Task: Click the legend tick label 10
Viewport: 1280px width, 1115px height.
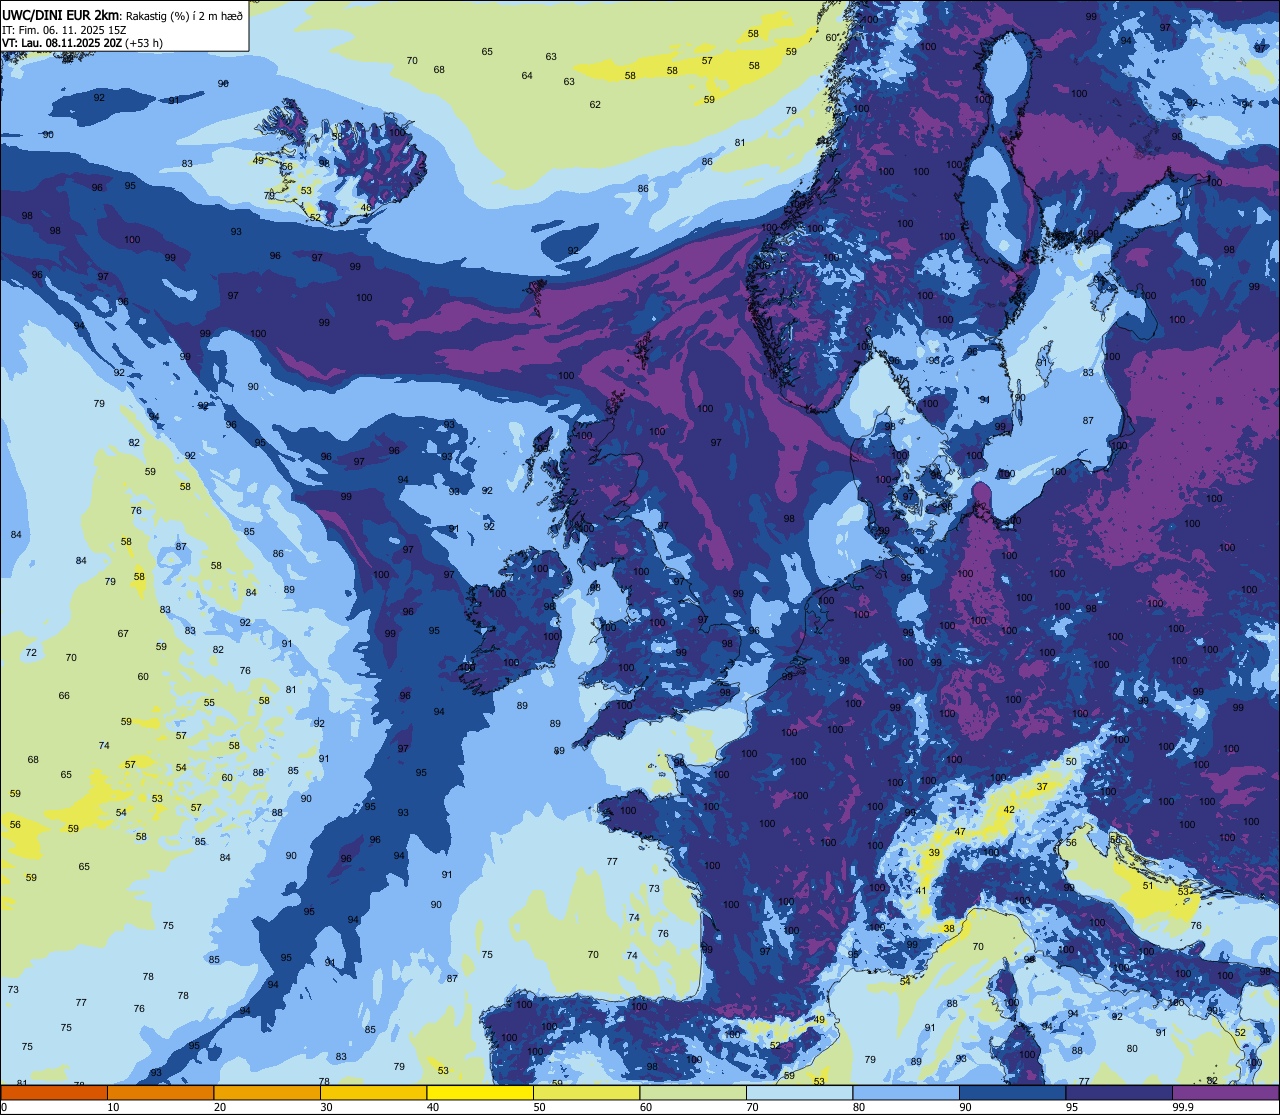Action: point(113,1107)
